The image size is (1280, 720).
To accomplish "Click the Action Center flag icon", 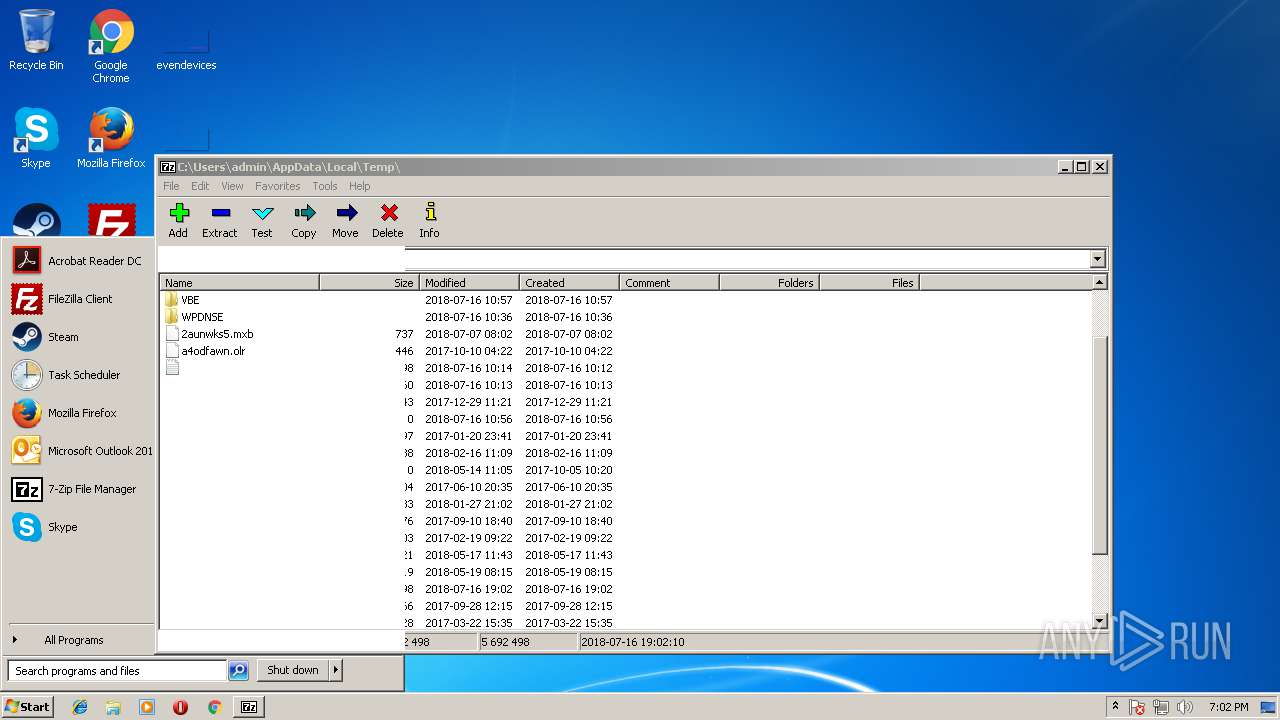I will click(1138, 707).
